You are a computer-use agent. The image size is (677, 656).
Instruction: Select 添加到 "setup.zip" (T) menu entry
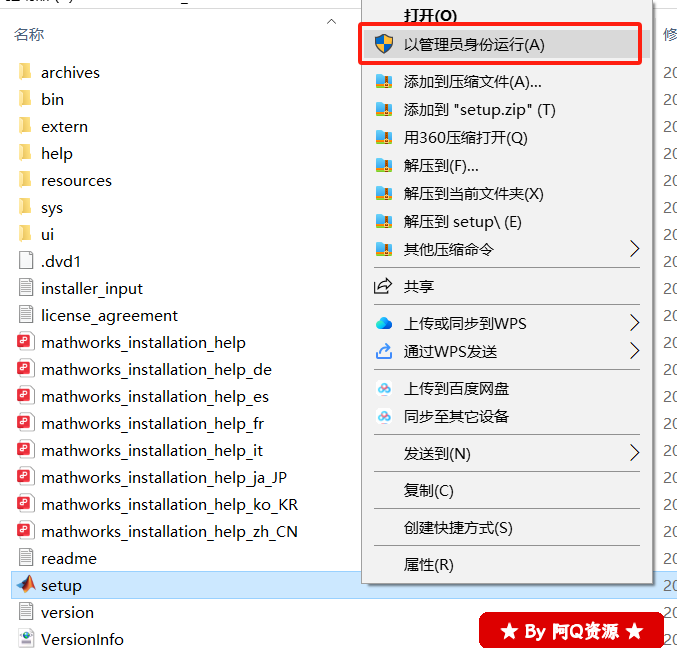pyautogui.click(x=479, y=109)
